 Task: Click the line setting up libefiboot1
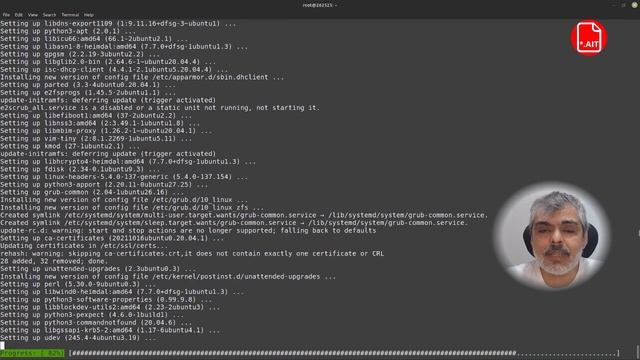click(x=96, y=116)
